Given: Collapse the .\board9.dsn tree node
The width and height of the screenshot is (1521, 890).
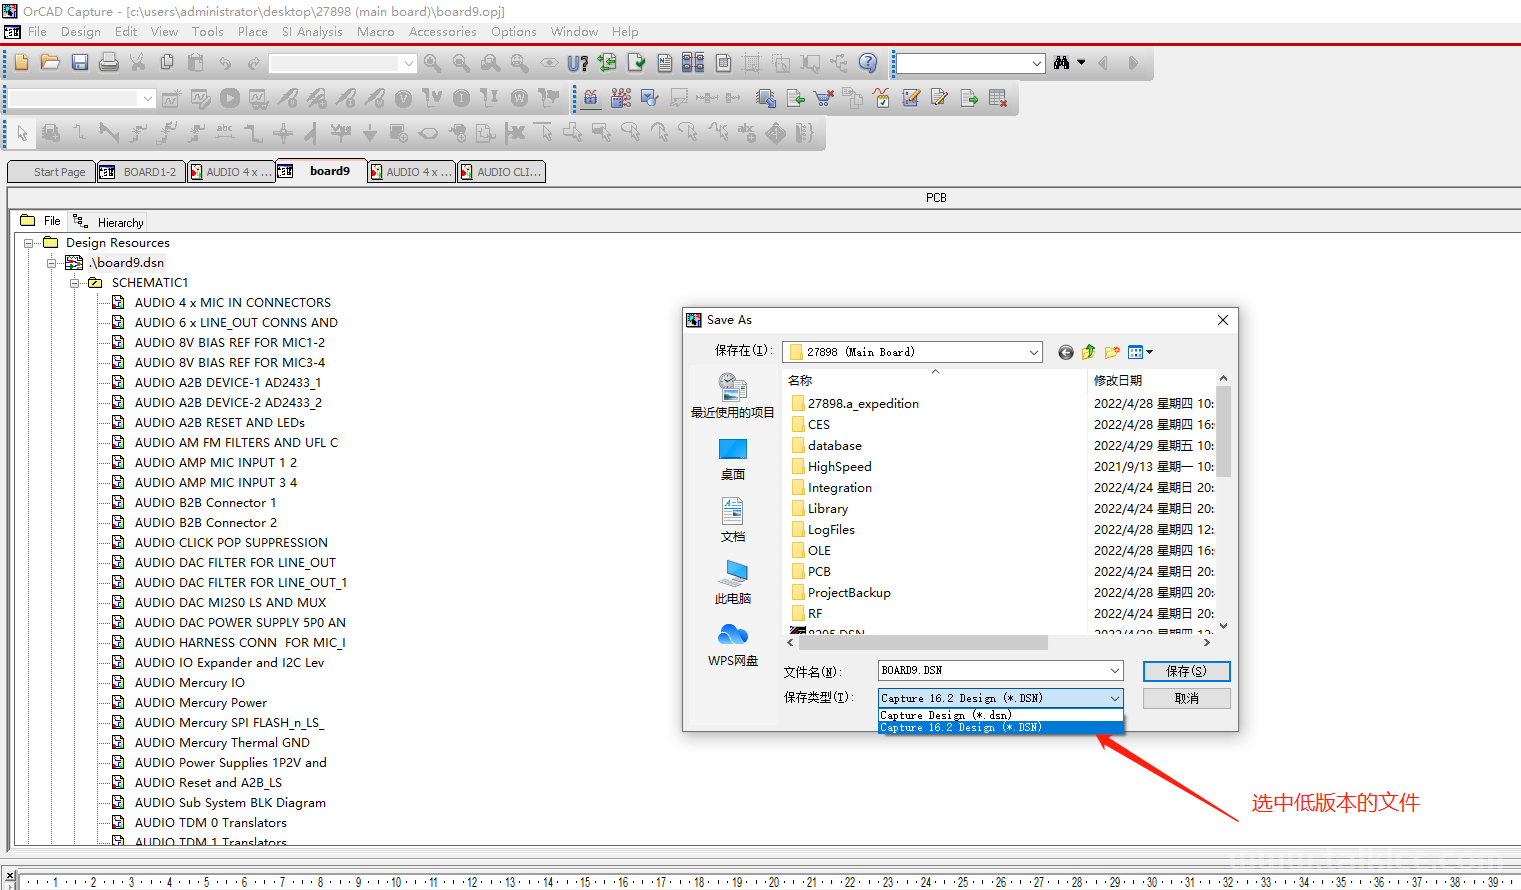Looking at the screenshot, I should [x=52, y=263].
